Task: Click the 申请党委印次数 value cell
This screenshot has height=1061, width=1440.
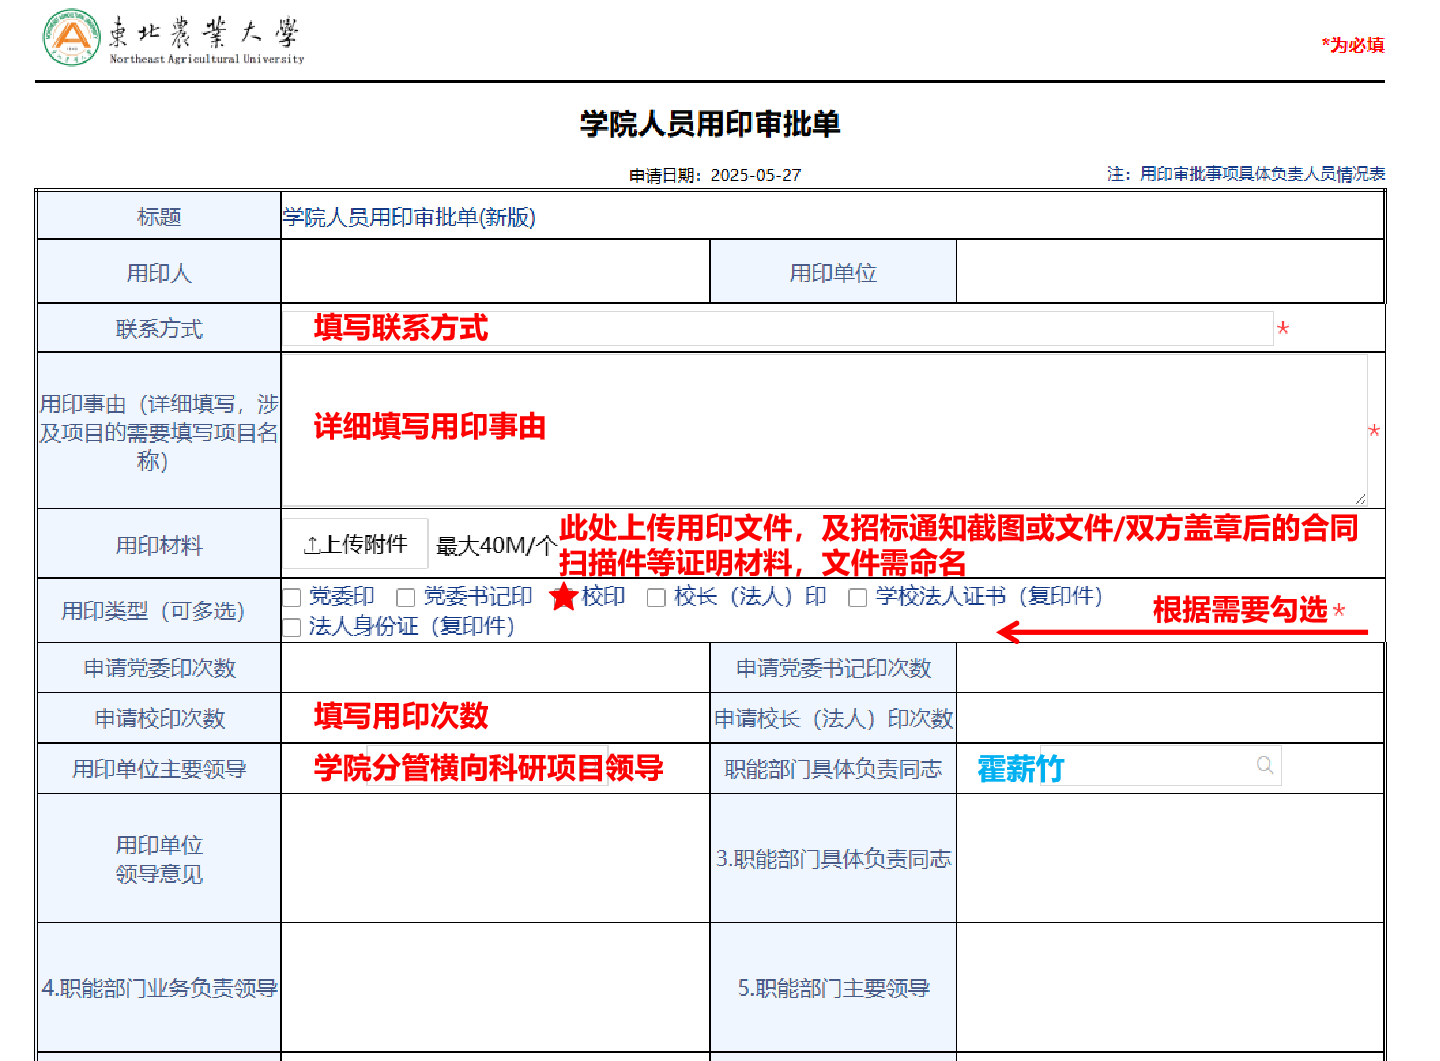Action: click(x=495, y=668)
